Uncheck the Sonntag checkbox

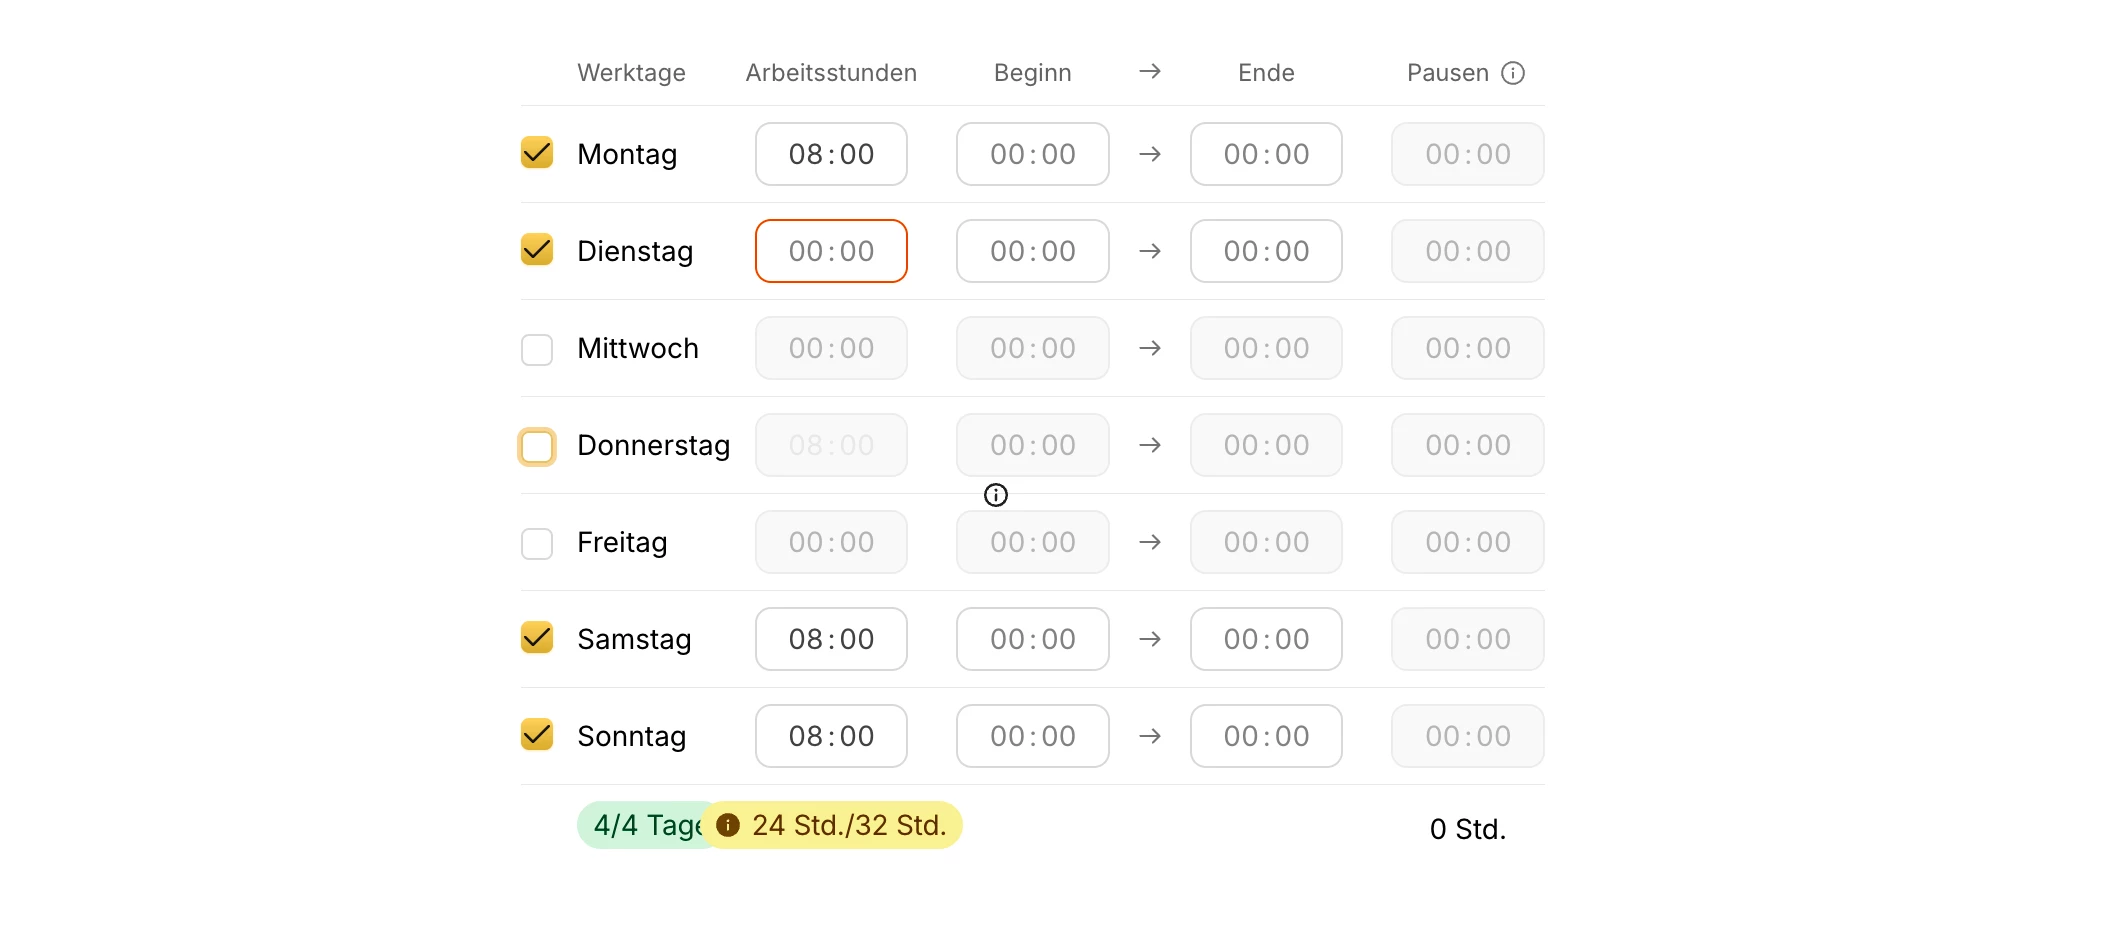[537, 735]
